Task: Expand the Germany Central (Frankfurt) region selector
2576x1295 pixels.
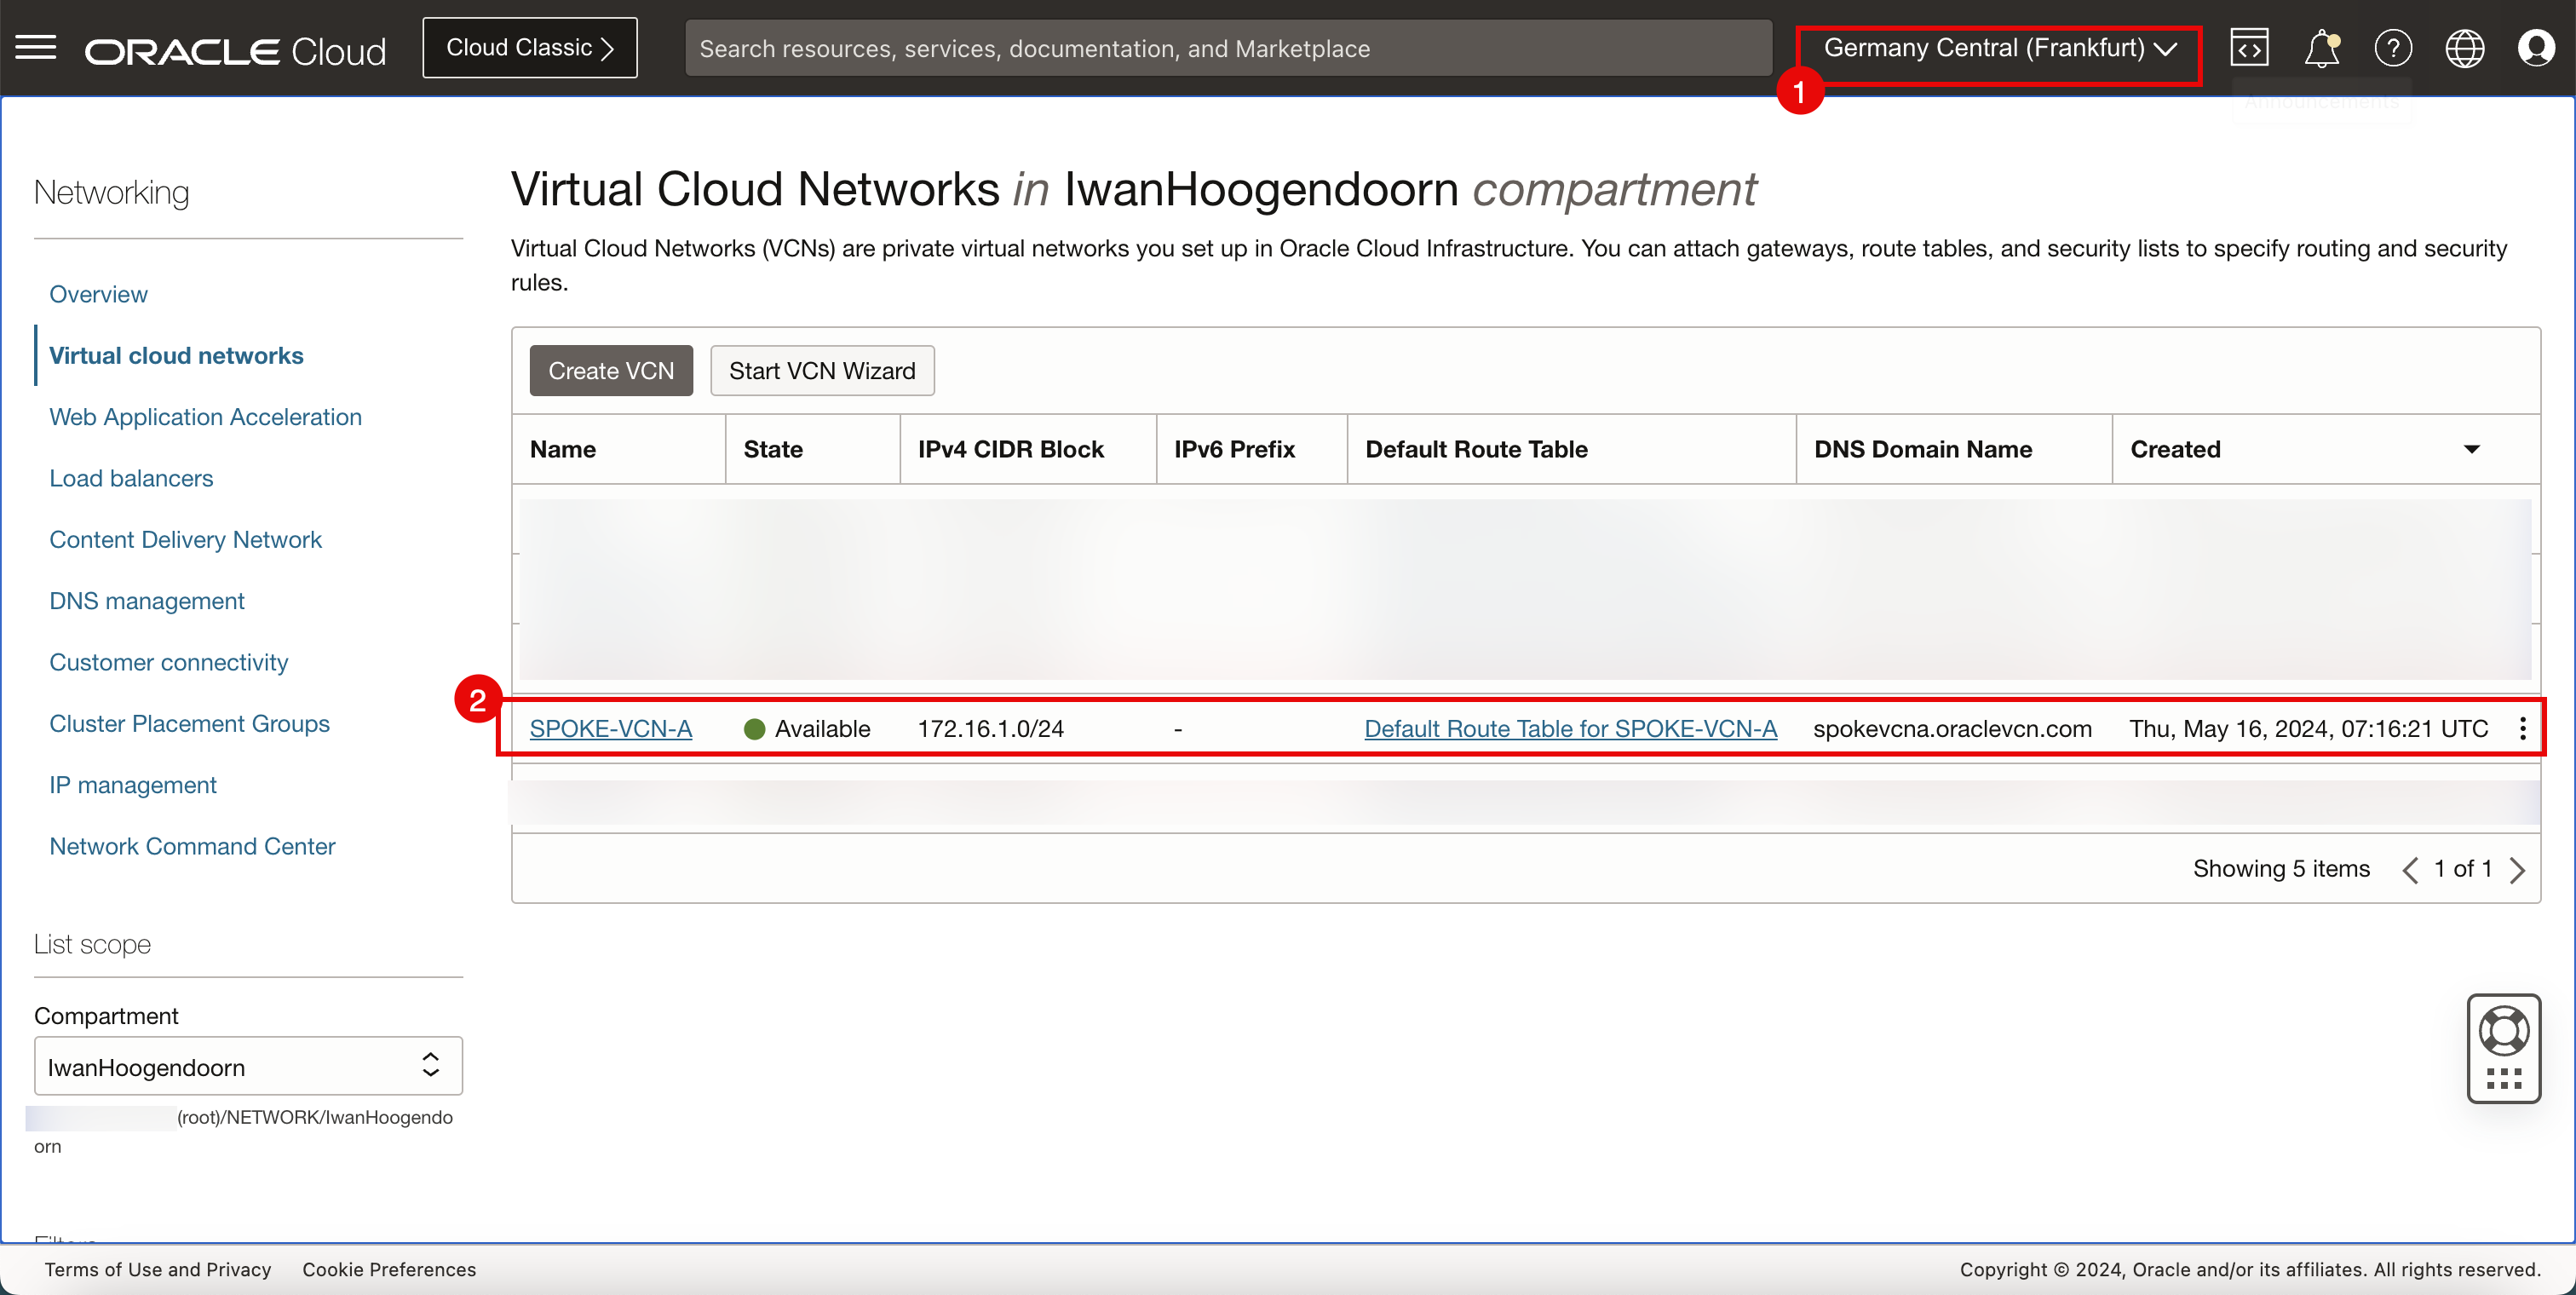Action: coord(1999,48)
